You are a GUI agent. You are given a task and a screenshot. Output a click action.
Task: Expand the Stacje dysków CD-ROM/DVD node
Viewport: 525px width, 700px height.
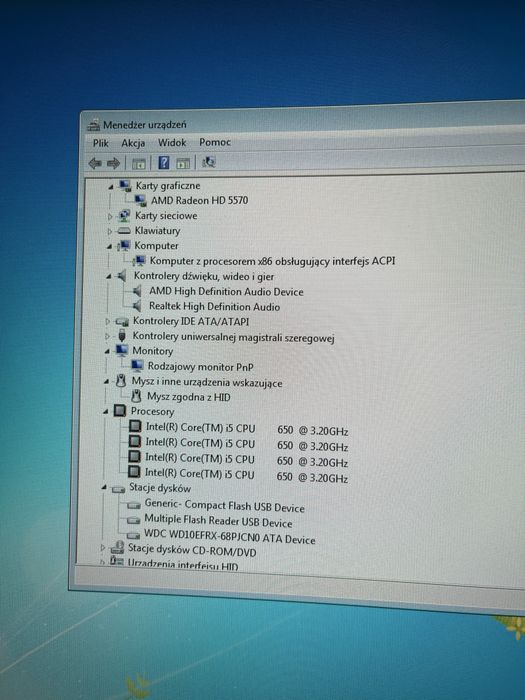click(103, 547)
